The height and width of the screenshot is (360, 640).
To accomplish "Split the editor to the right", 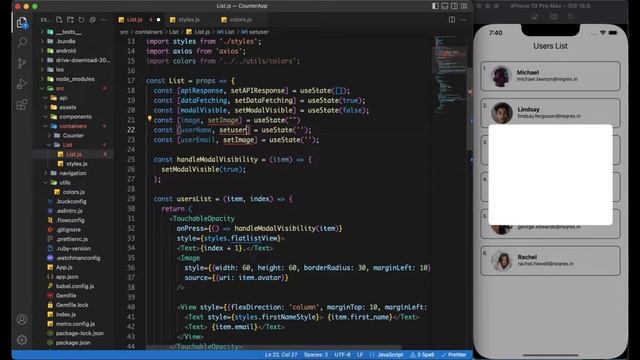I will [x=452, y=20].
